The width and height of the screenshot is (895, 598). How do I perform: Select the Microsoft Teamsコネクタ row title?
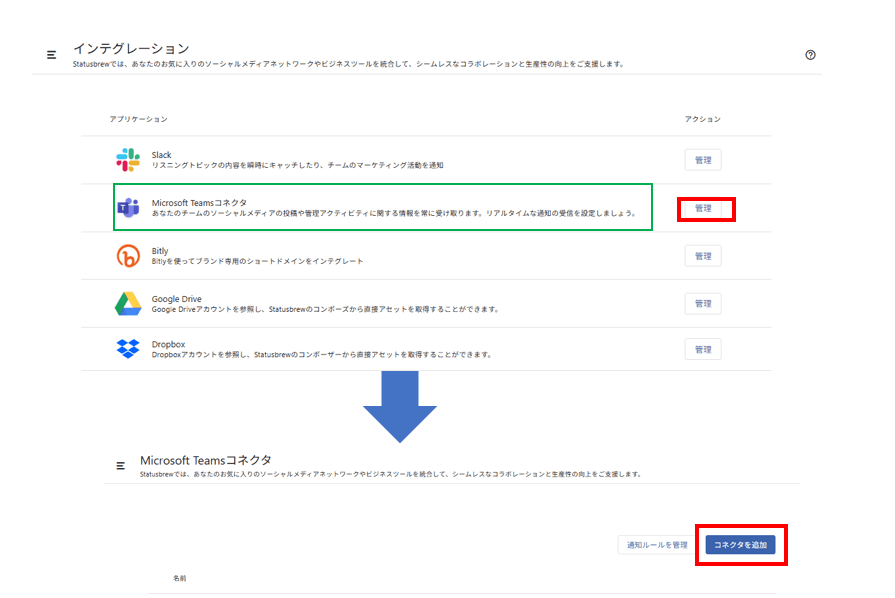pyautogui.click(x=199, y=202)
